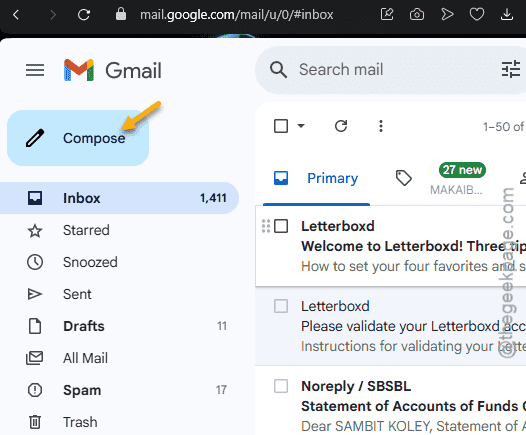Click the All Mail stacked envelope icon
The height and width of the screenshot is (435, 526).
coord(35,358)
